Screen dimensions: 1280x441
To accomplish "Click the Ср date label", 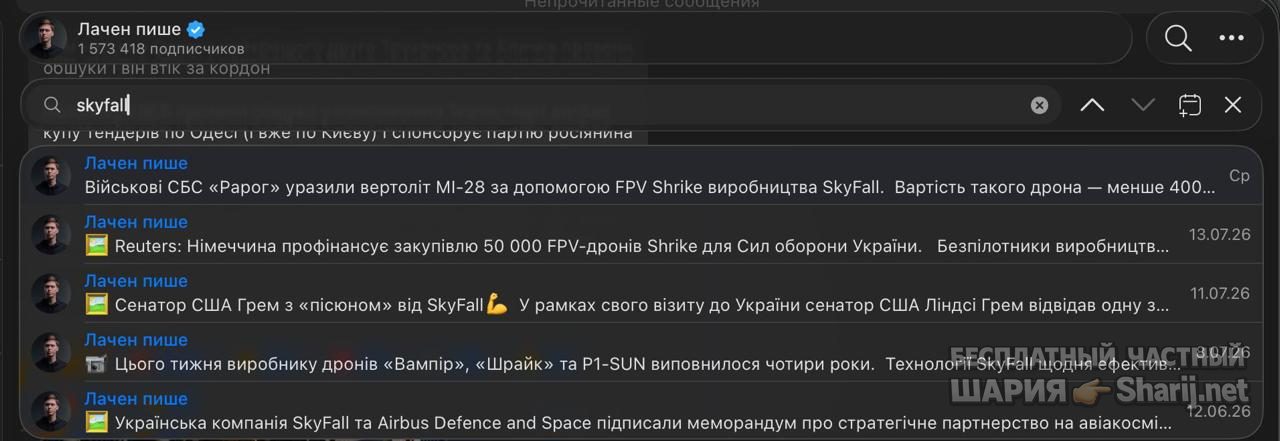I will pyautogui.click(x=1239, y=176).
